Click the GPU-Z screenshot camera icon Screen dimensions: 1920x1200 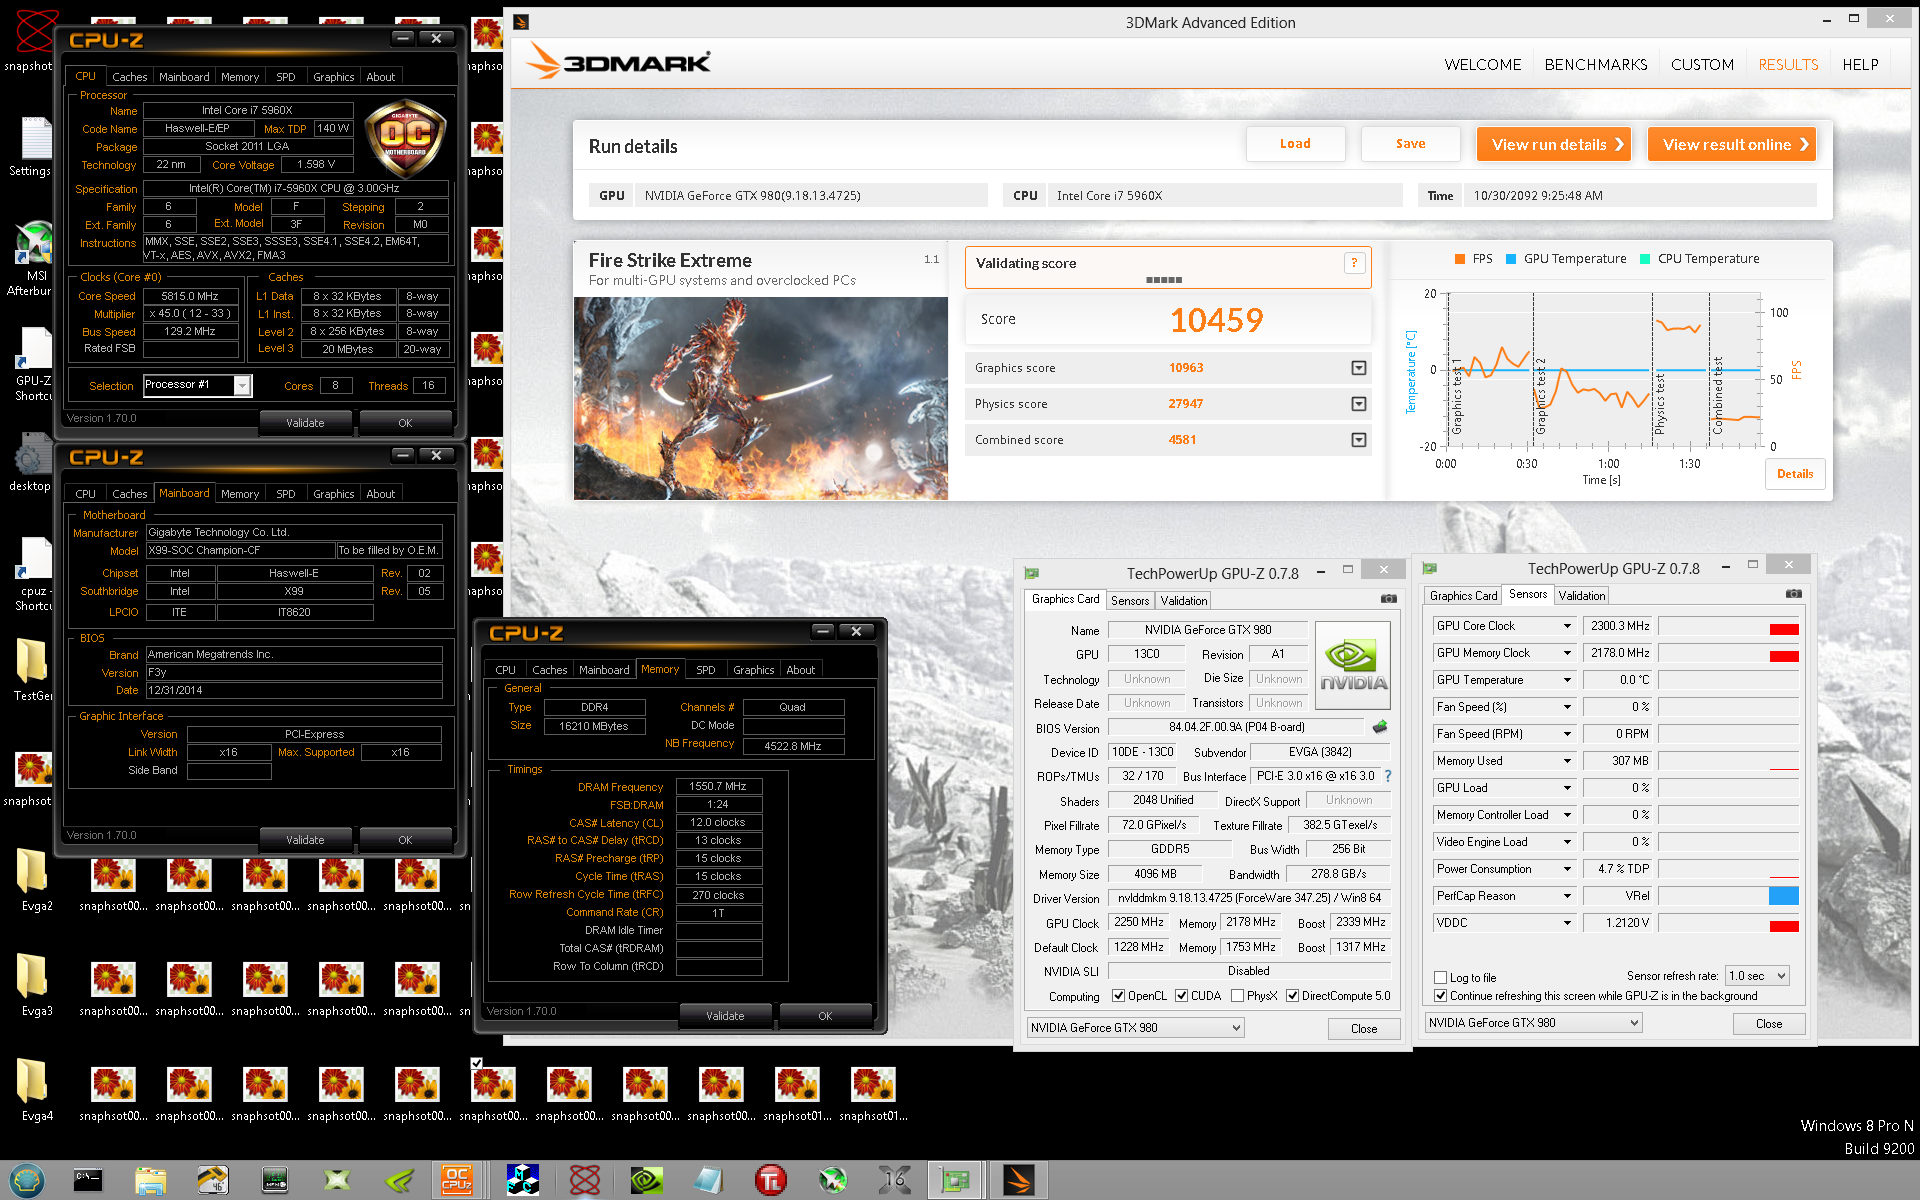click(1388, 599)
